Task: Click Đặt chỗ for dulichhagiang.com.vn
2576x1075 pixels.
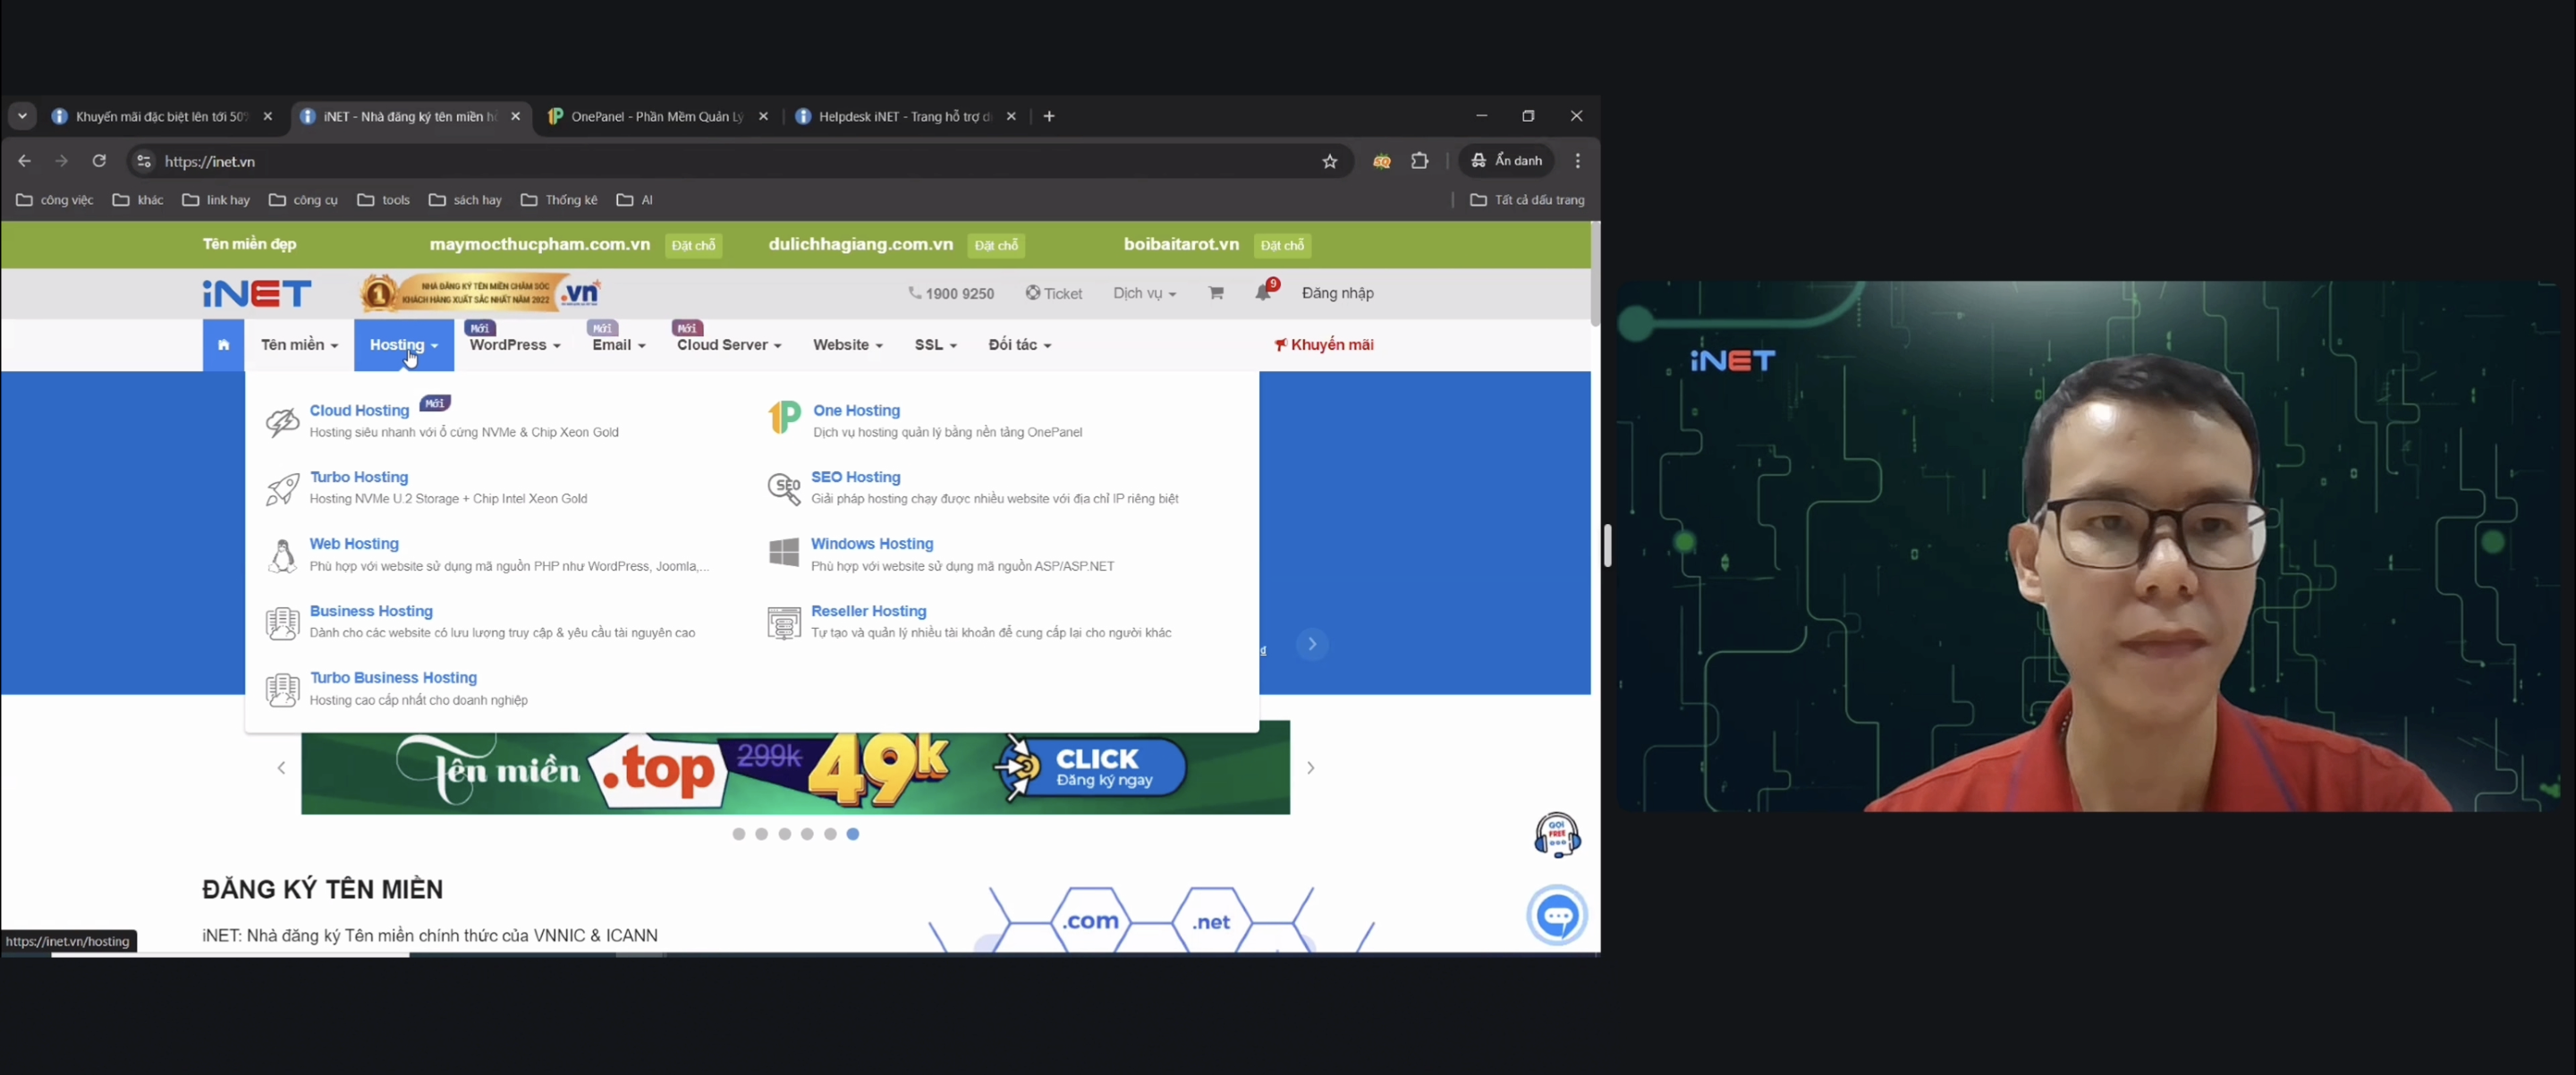Action: tap(997, 245)
